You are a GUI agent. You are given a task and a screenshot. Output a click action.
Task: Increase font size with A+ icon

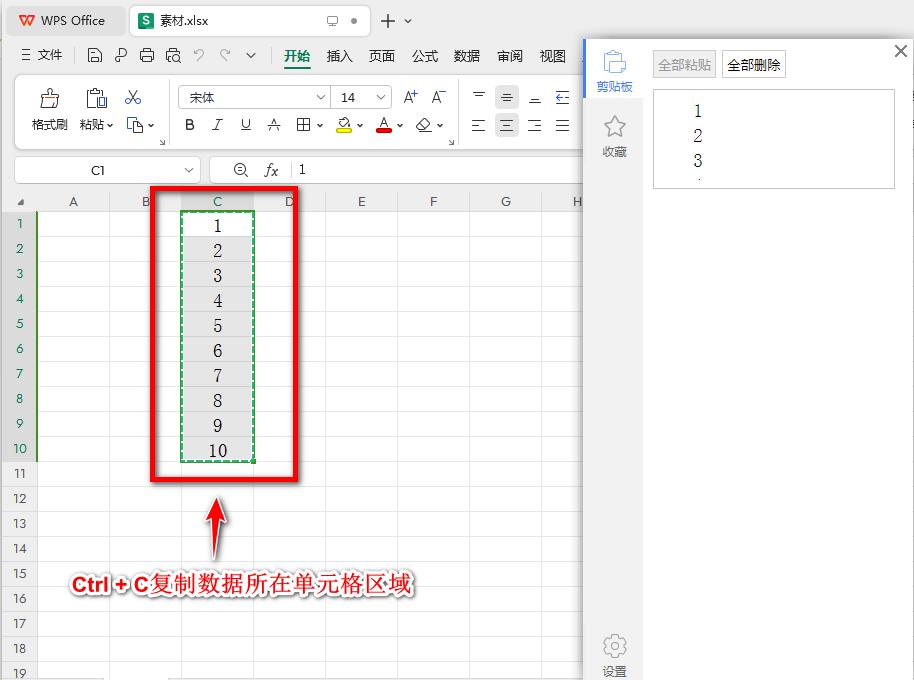[410, 97]
